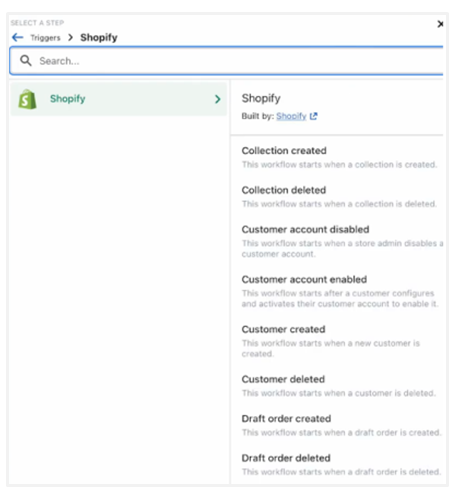The image size is (456, 498).
Task: Close the Select a Step panel
Action: [440, 24]
